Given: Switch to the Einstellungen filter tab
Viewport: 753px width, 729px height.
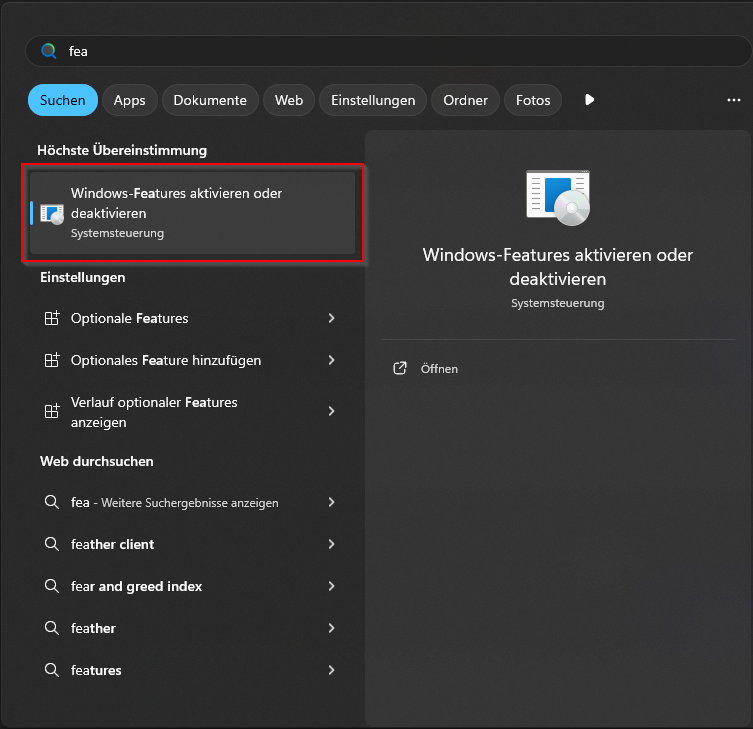Looking at the screenshot, I should tap(373, 100).
